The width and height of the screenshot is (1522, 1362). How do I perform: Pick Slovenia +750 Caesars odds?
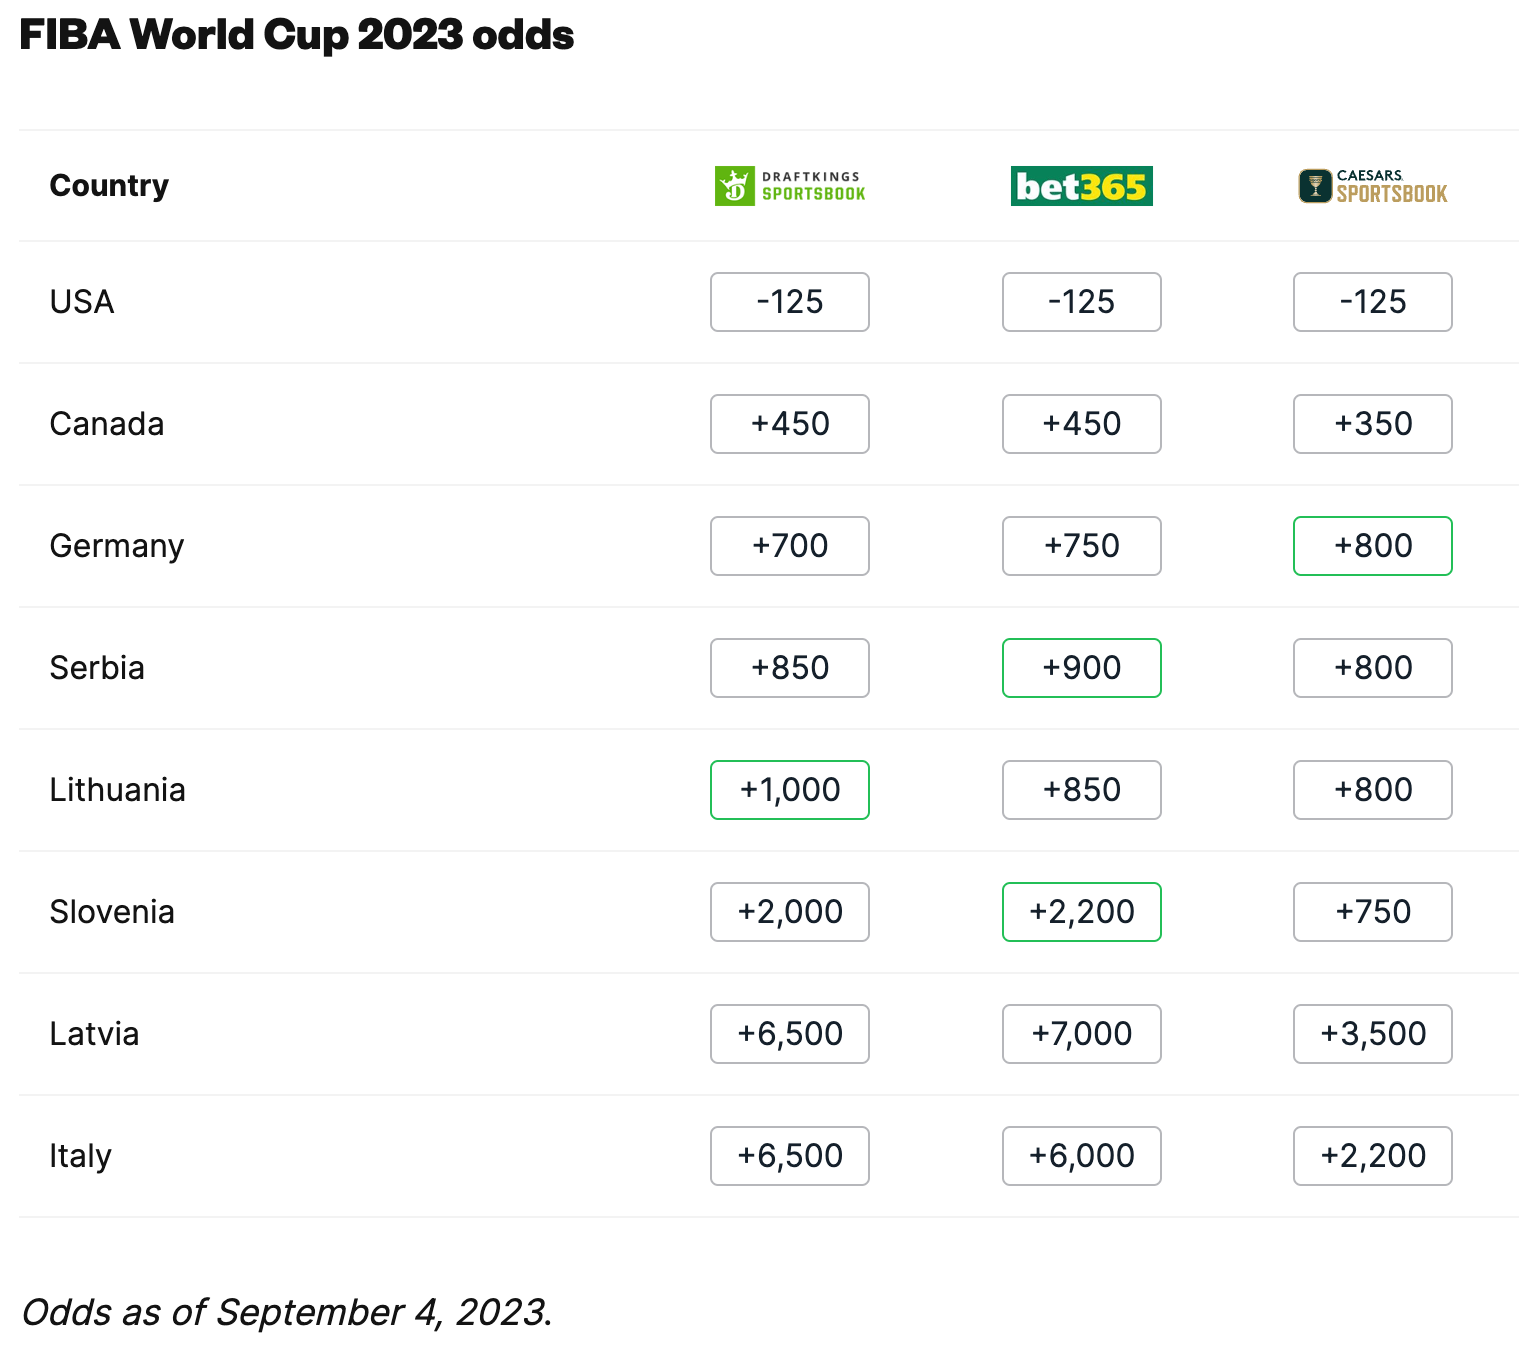1373,912
